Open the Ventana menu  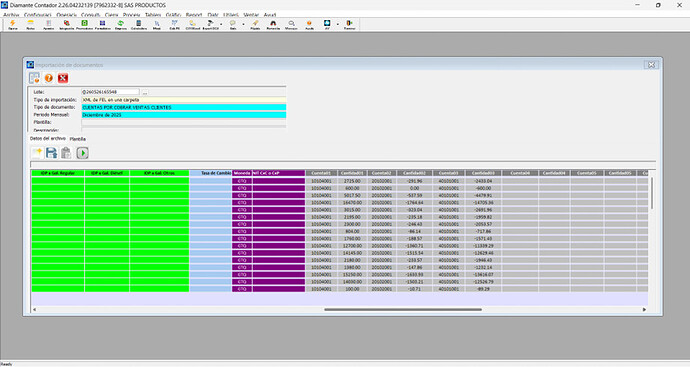pos(251,15)
